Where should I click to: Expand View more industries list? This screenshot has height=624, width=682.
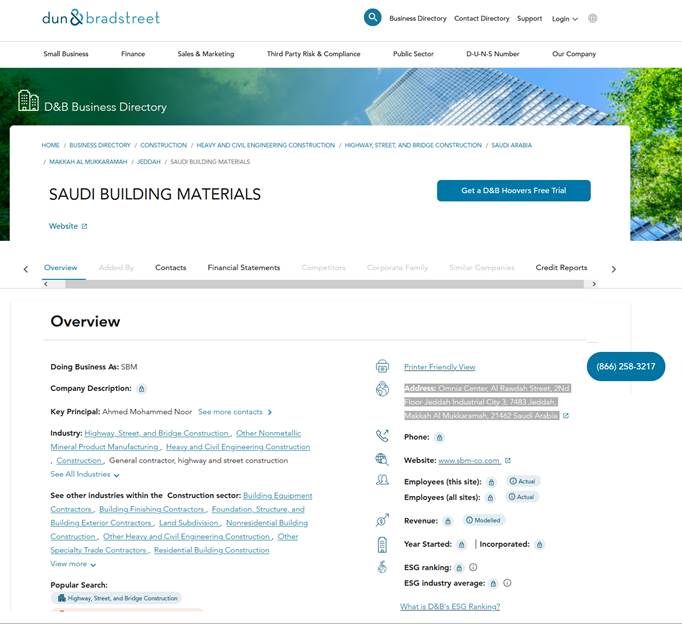coord(73,564)
